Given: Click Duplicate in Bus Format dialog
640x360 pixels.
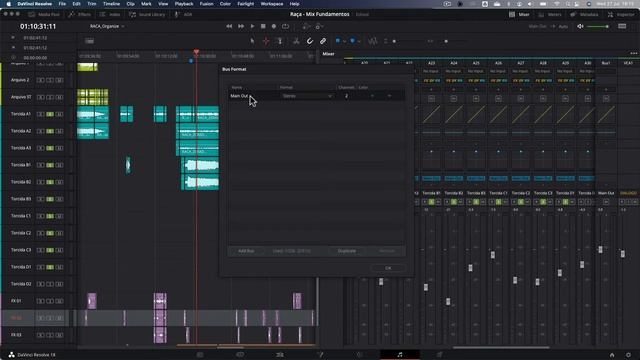Looking at the screenshot, I should (347, 251).
